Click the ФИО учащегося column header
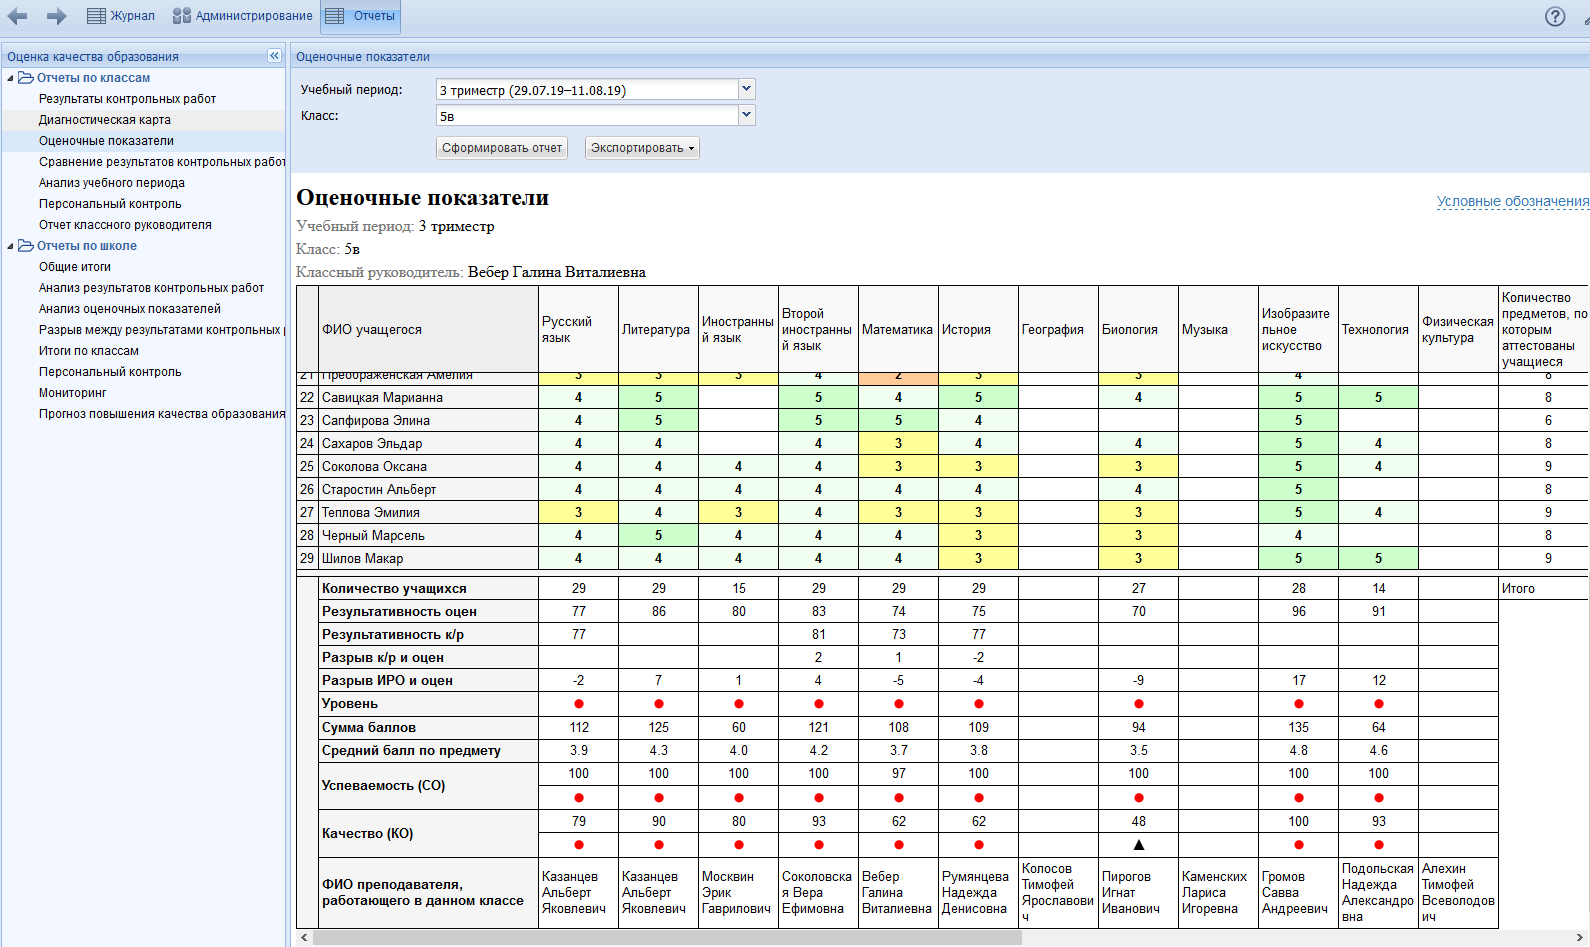Image resolution: width=1590 pixels, height=947 pixels. 428,329
